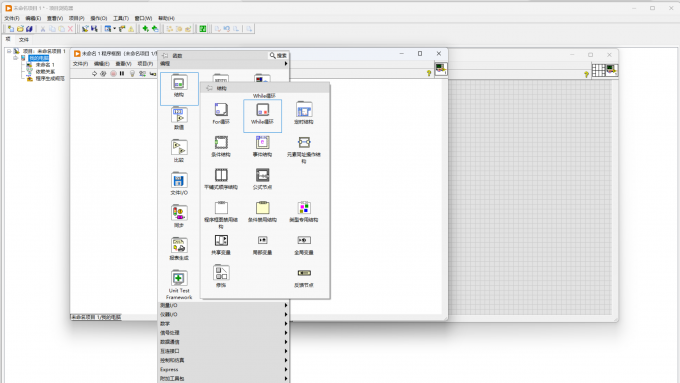This screenshot has height=383, width=680.
Task: Expand the 数学 category
Action: coord(223,324)
